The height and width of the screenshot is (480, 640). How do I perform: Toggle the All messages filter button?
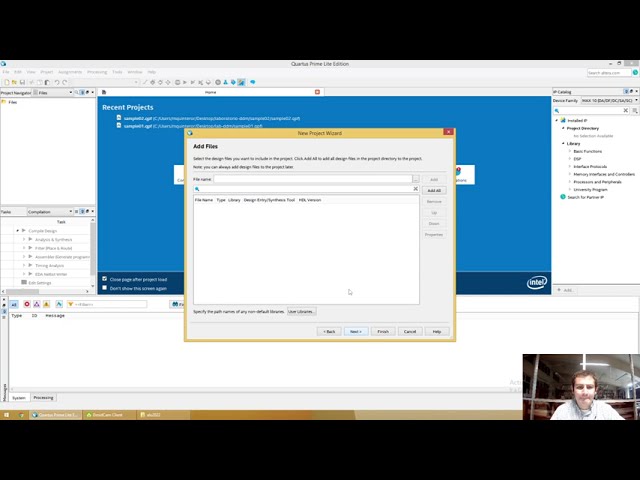tap(14, 304)
